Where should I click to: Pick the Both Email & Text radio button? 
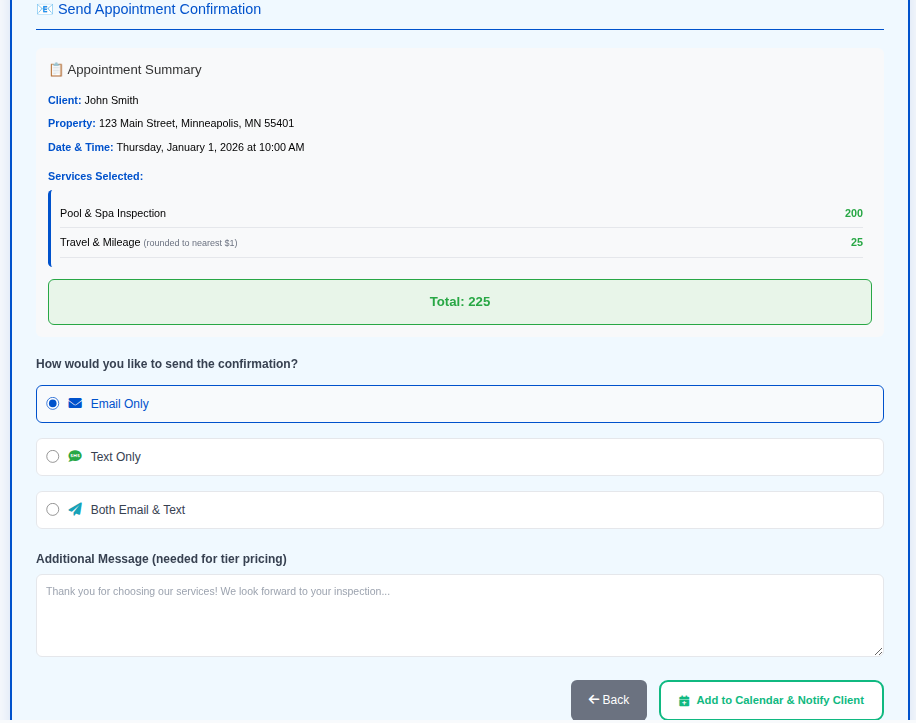click(x=53, y=510)
